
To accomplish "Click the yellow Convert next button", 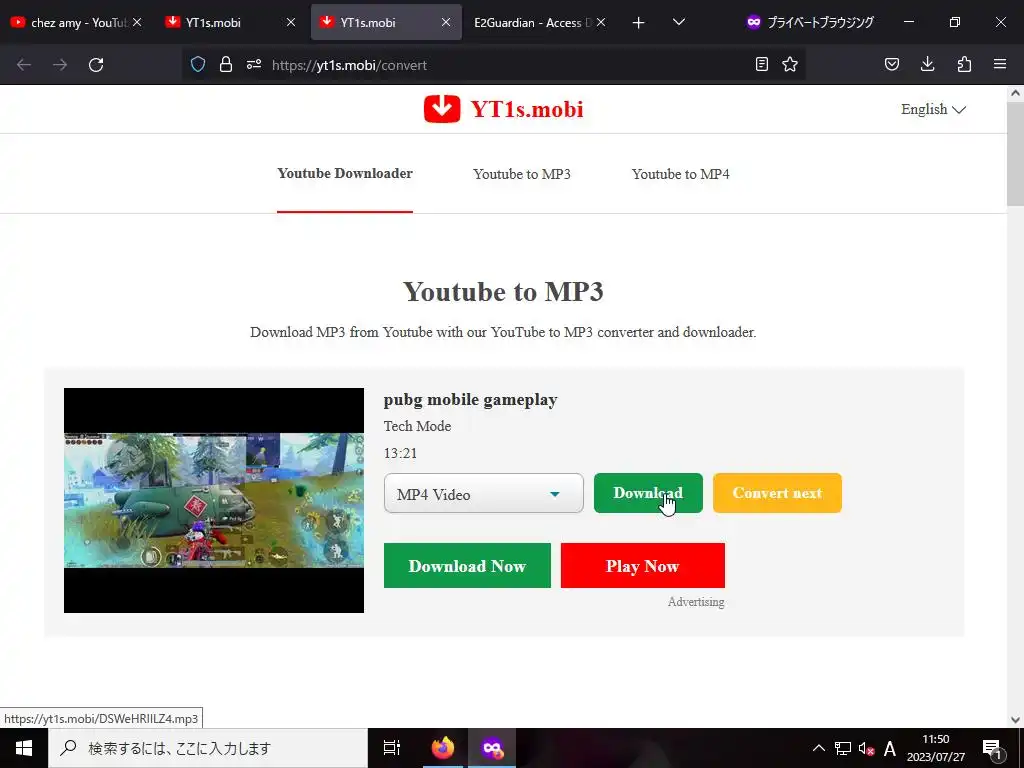I will (777, 493).
